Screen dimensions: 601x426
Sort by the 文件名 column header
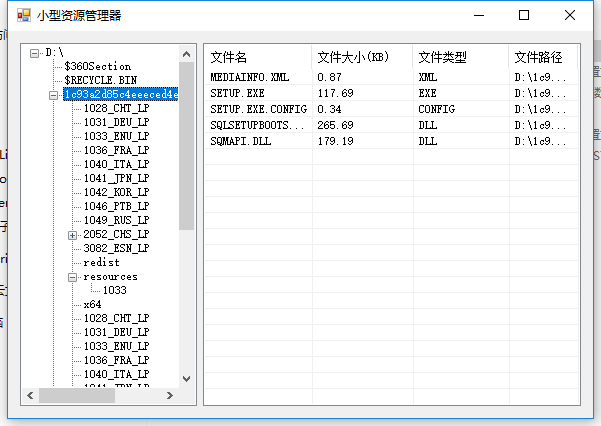tap(258, 58)
